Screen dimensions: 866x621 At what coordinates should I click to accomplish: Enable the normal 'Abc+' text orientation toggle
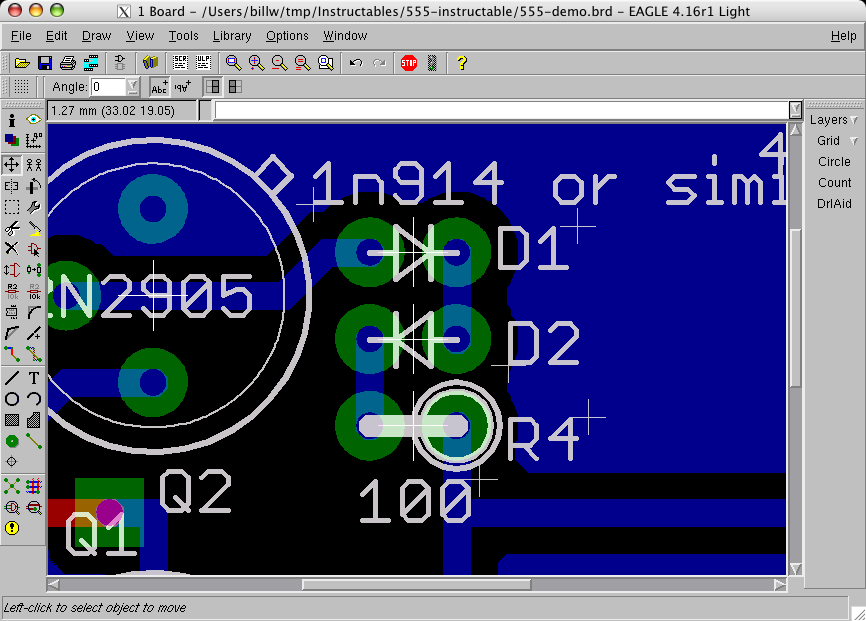pyautogui.click(x=160, y=87)
